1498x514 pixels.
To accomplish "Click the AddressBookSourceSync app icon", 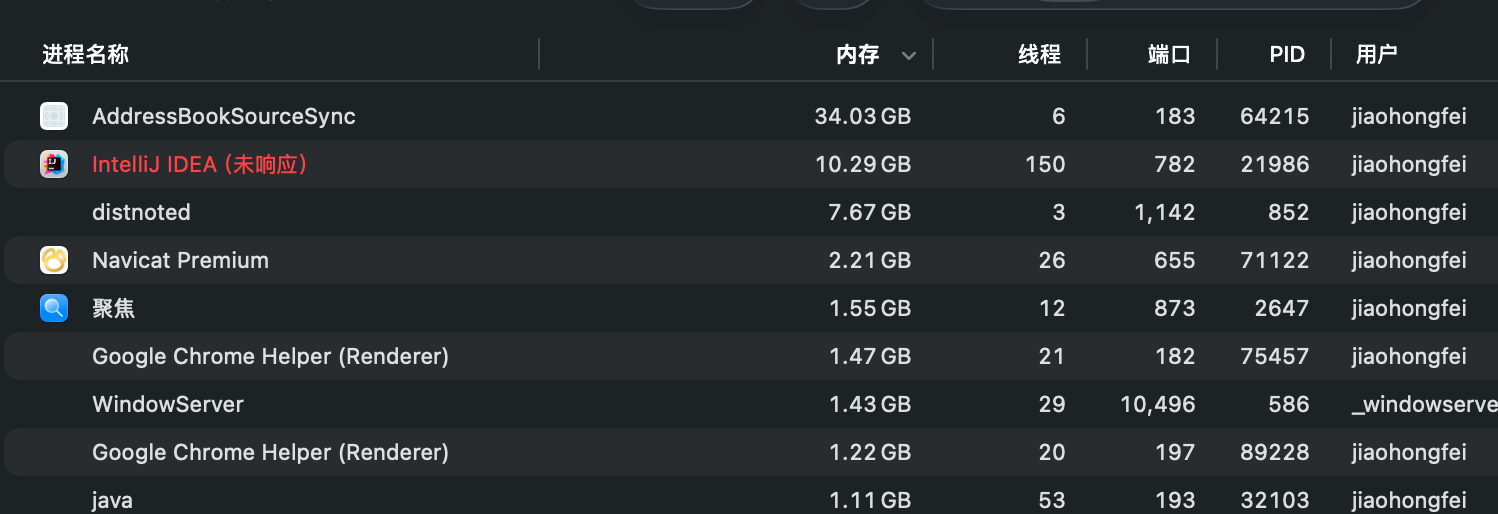I will 54,116.
